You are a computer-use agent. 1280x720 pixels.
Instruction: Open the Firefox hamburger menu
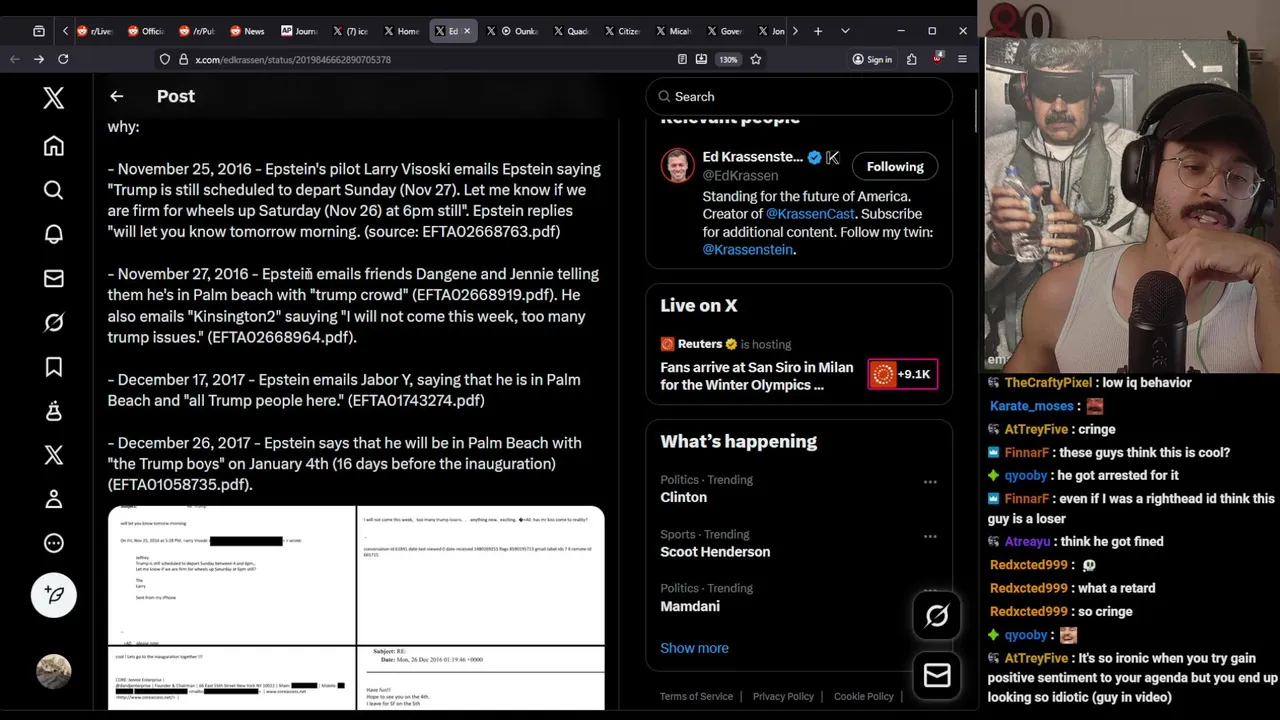pyautogui.click(x=962, y=59)
